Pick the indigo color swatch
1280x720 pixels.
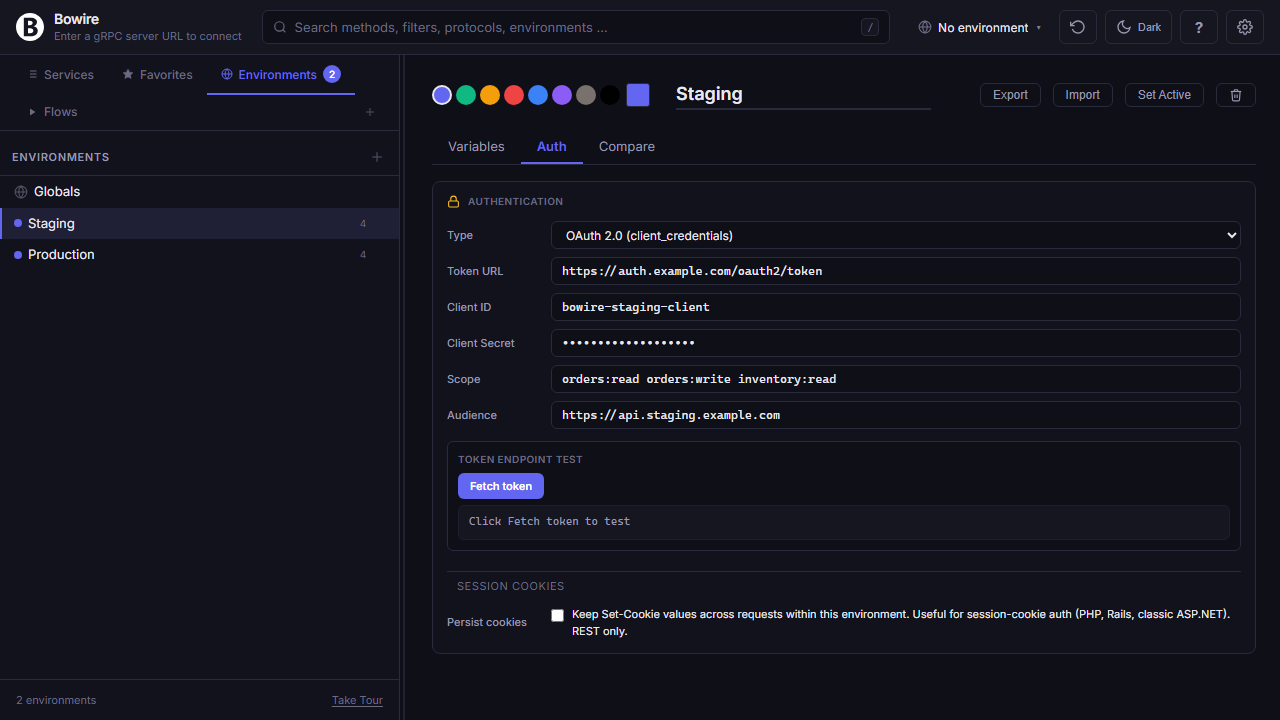pyautogui.click(x=442, y=95)
